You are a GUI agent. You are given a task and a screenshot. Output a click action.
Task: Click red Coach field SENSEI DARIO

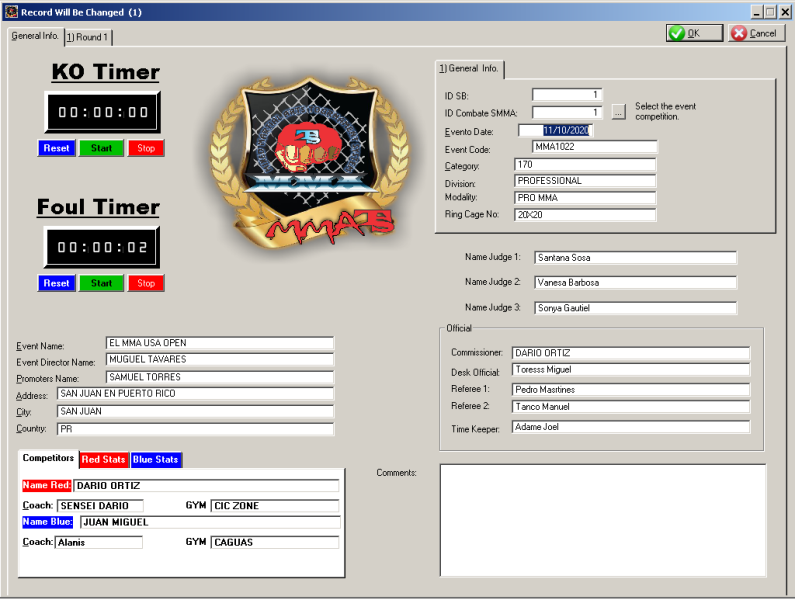click(x=100, y=506)
